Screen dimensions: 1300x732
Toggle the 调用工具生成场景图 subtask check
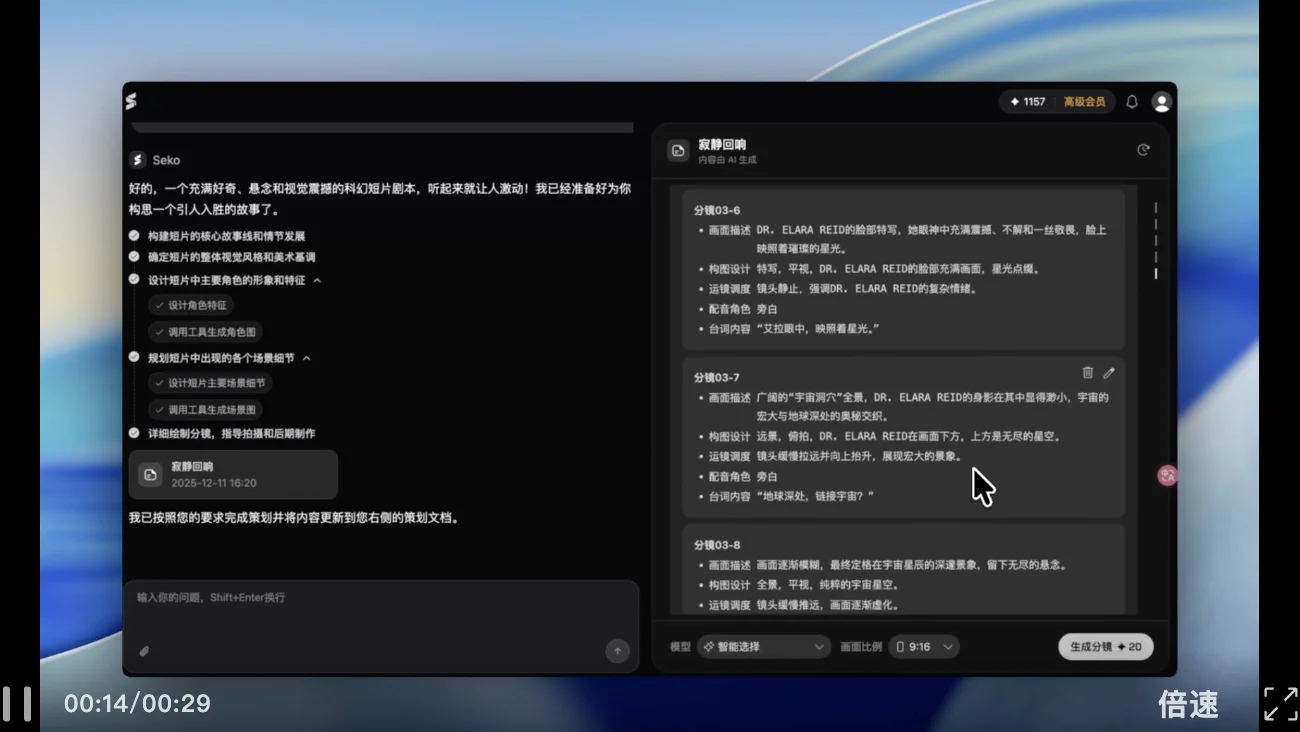pos(161,409)
